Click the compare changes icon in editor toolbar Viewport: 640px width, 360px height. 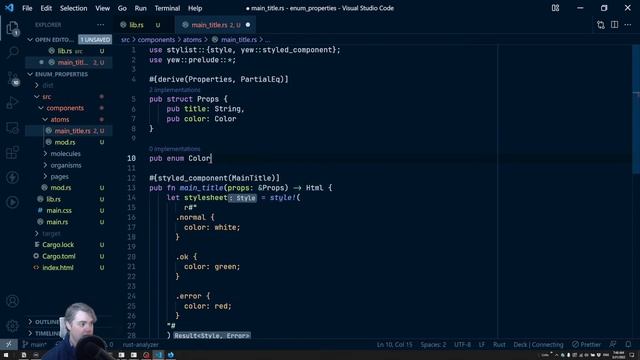(600, 25)
